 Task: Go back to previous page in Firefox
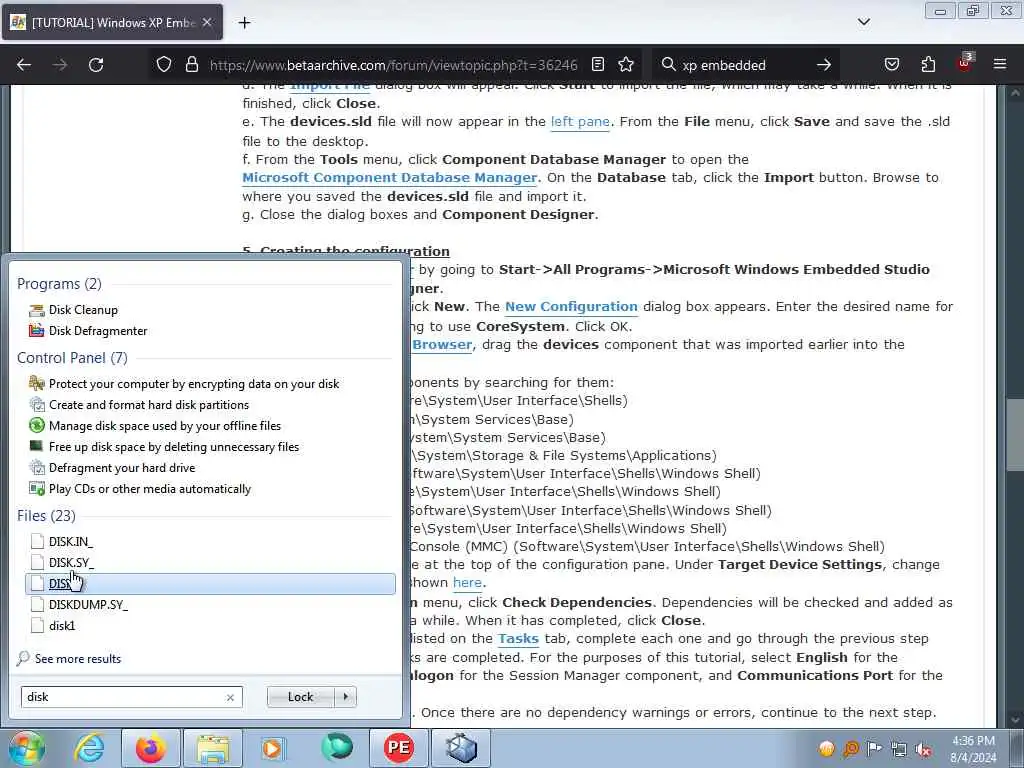click(x=24, y=65)
